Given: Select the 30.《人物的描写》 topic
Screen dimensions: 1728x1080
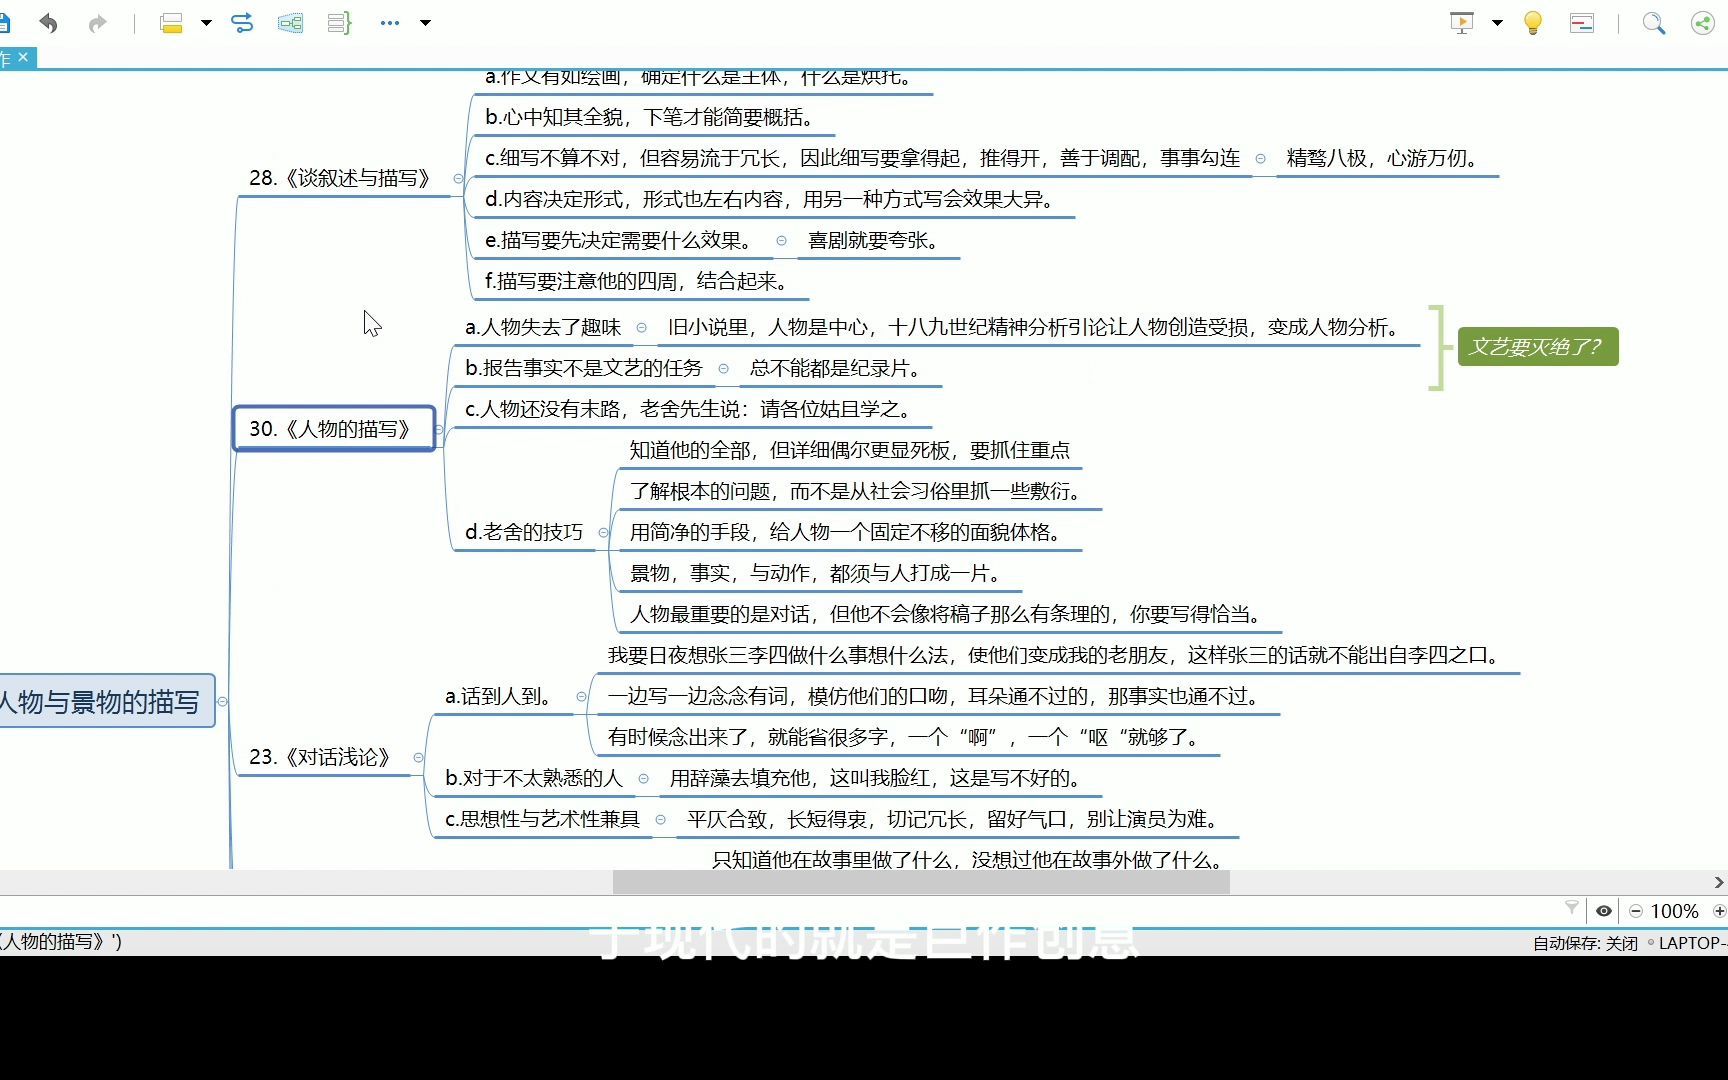Looking at the screenshot, I should [x=334, y=429].
